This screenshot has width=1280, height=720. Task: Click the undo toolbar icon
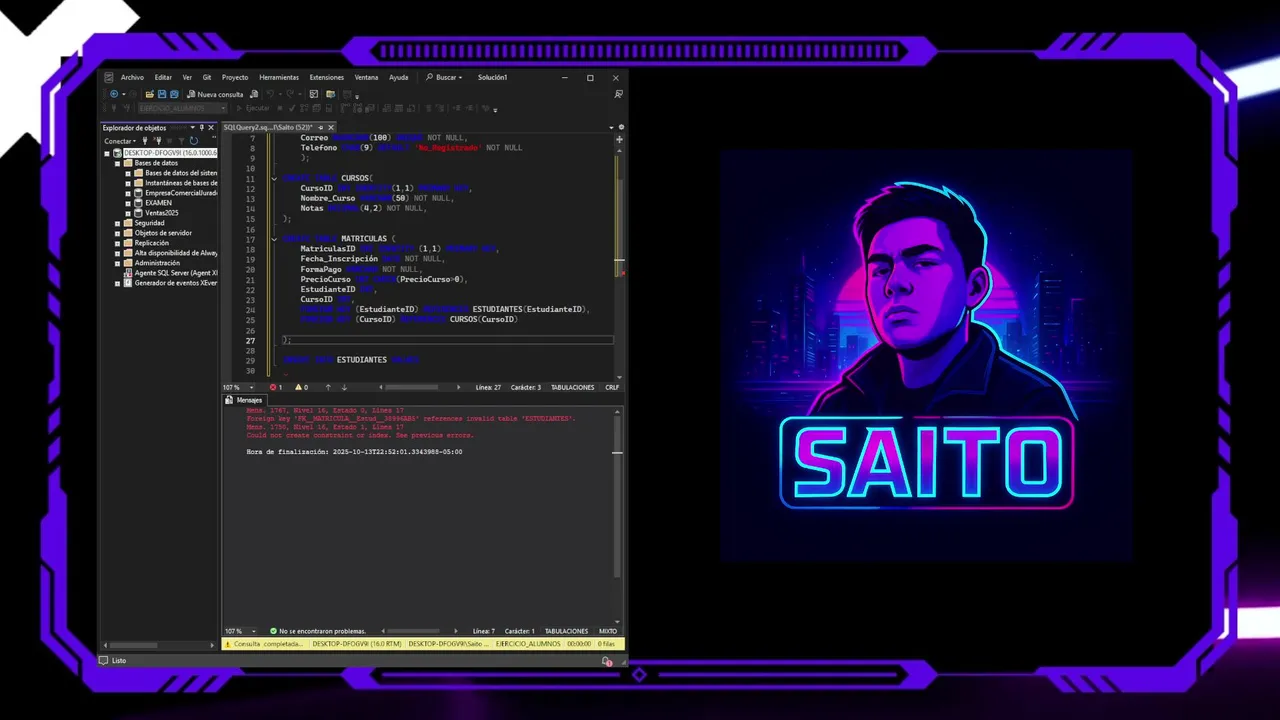pyautogui.click(x=270, y=94)
